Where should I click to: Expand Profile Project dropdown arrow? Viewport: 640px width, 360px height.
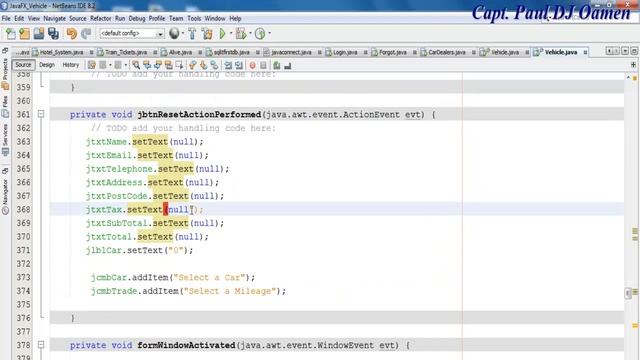[x=269, y=33]
